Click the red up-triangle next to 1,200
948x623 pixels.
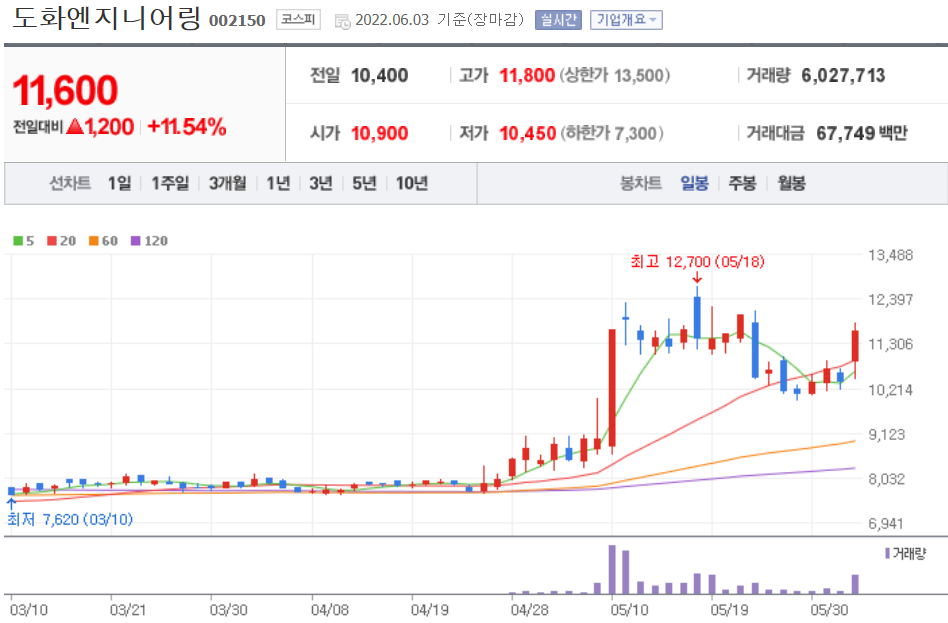75,126
